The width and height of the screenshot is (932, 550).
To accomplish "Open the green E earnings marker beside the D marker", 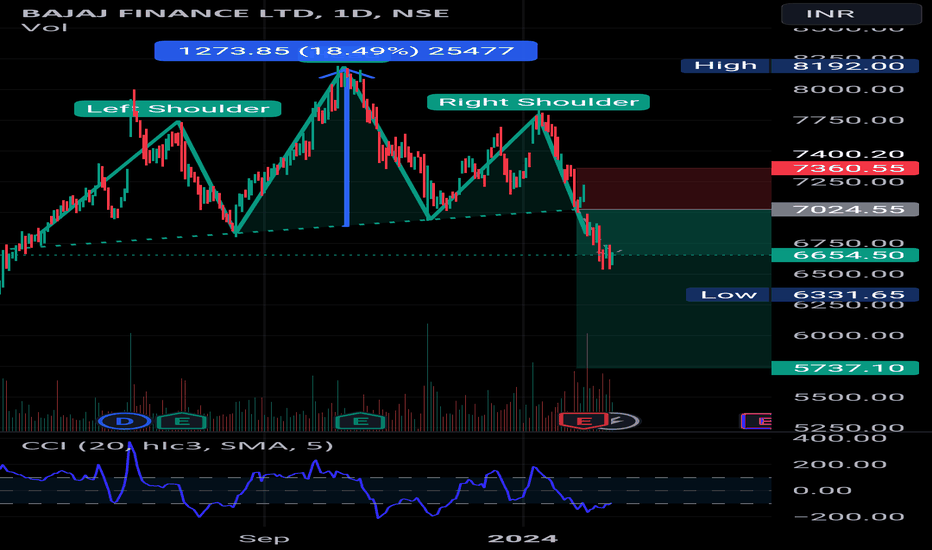I will point(183,422).
